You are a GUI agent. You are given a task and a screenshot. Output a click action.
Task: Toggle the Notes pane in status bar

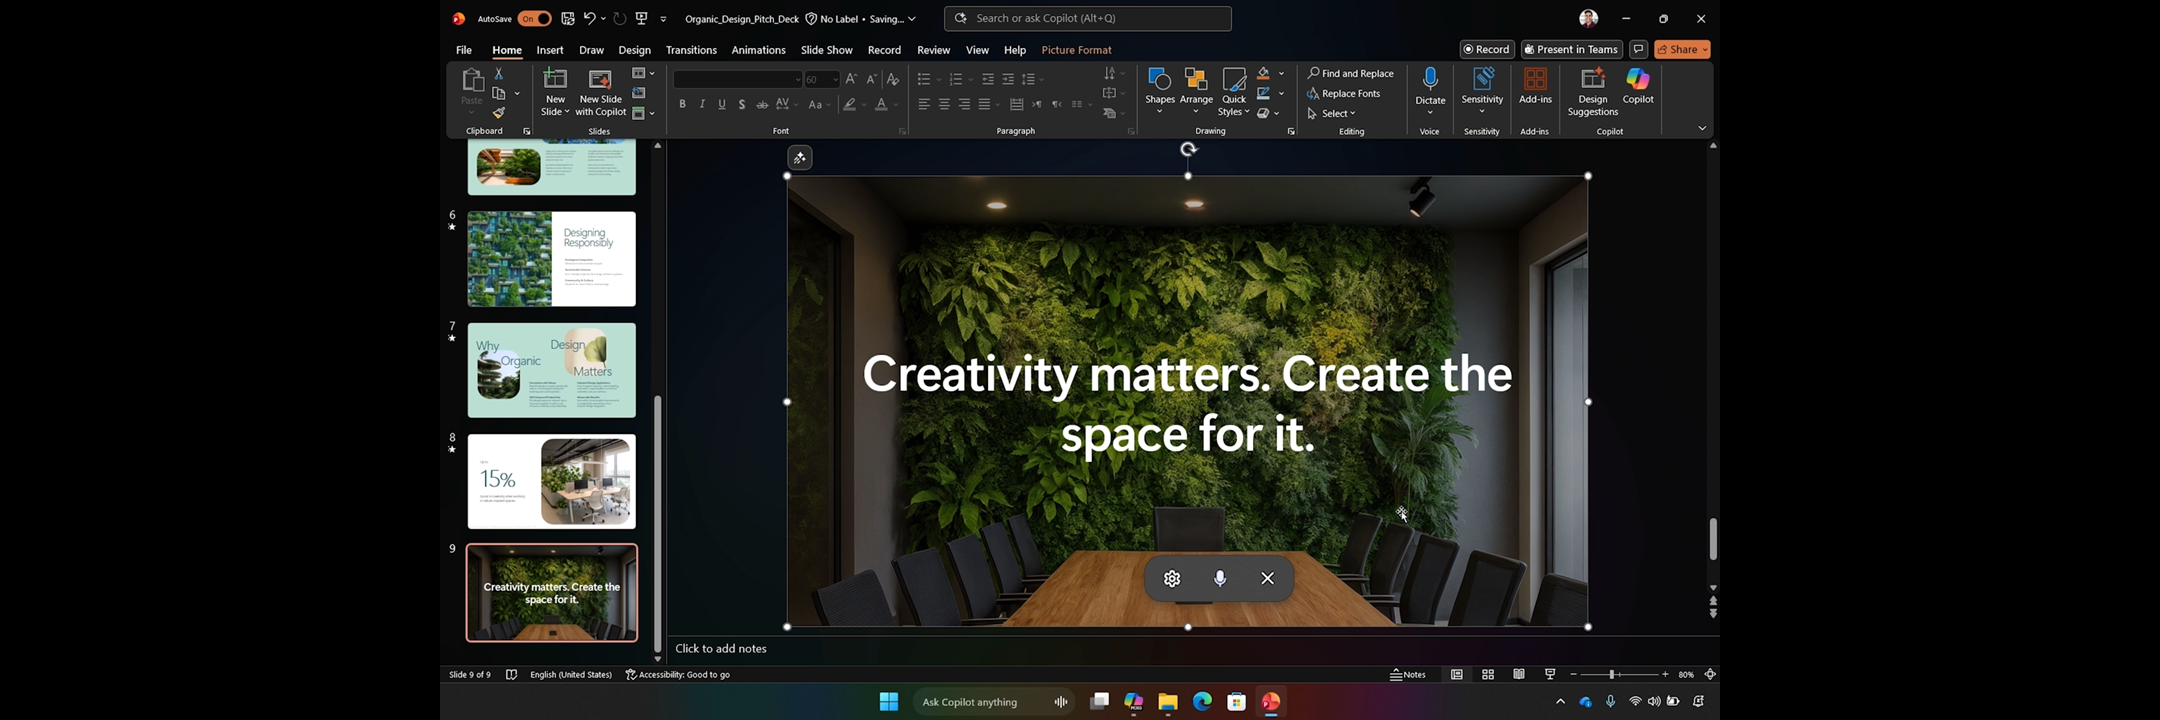pyautogui.click(x=1408, y=675)
